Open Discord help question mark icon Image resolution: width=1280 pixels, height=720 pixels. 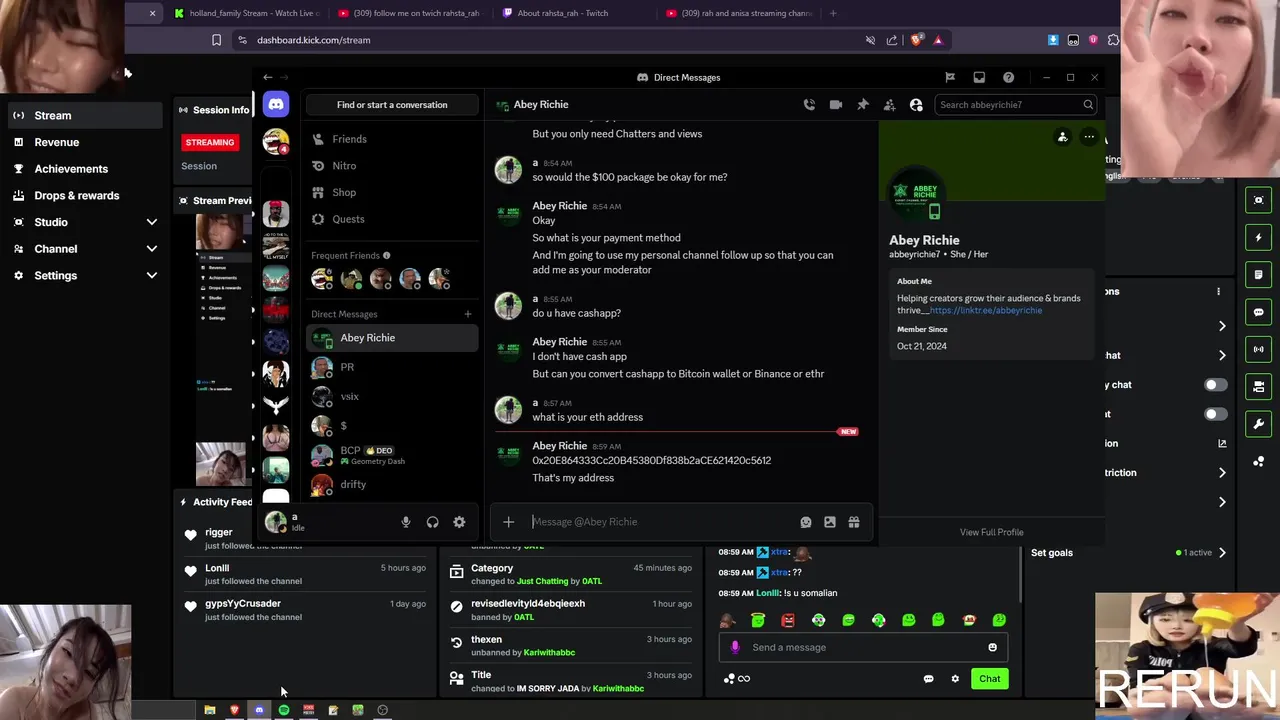1008,77
